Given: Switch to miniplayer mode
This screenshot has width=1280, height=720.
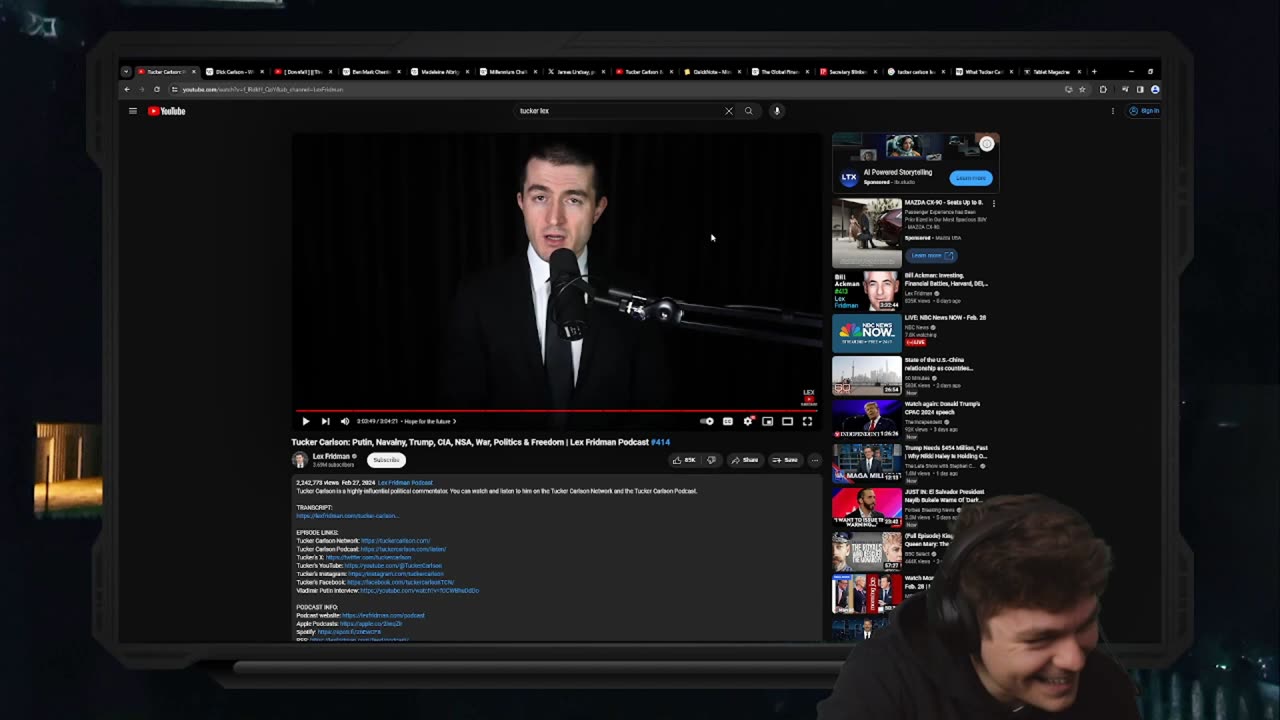Looking at the screenshot, I should point(767,421).
